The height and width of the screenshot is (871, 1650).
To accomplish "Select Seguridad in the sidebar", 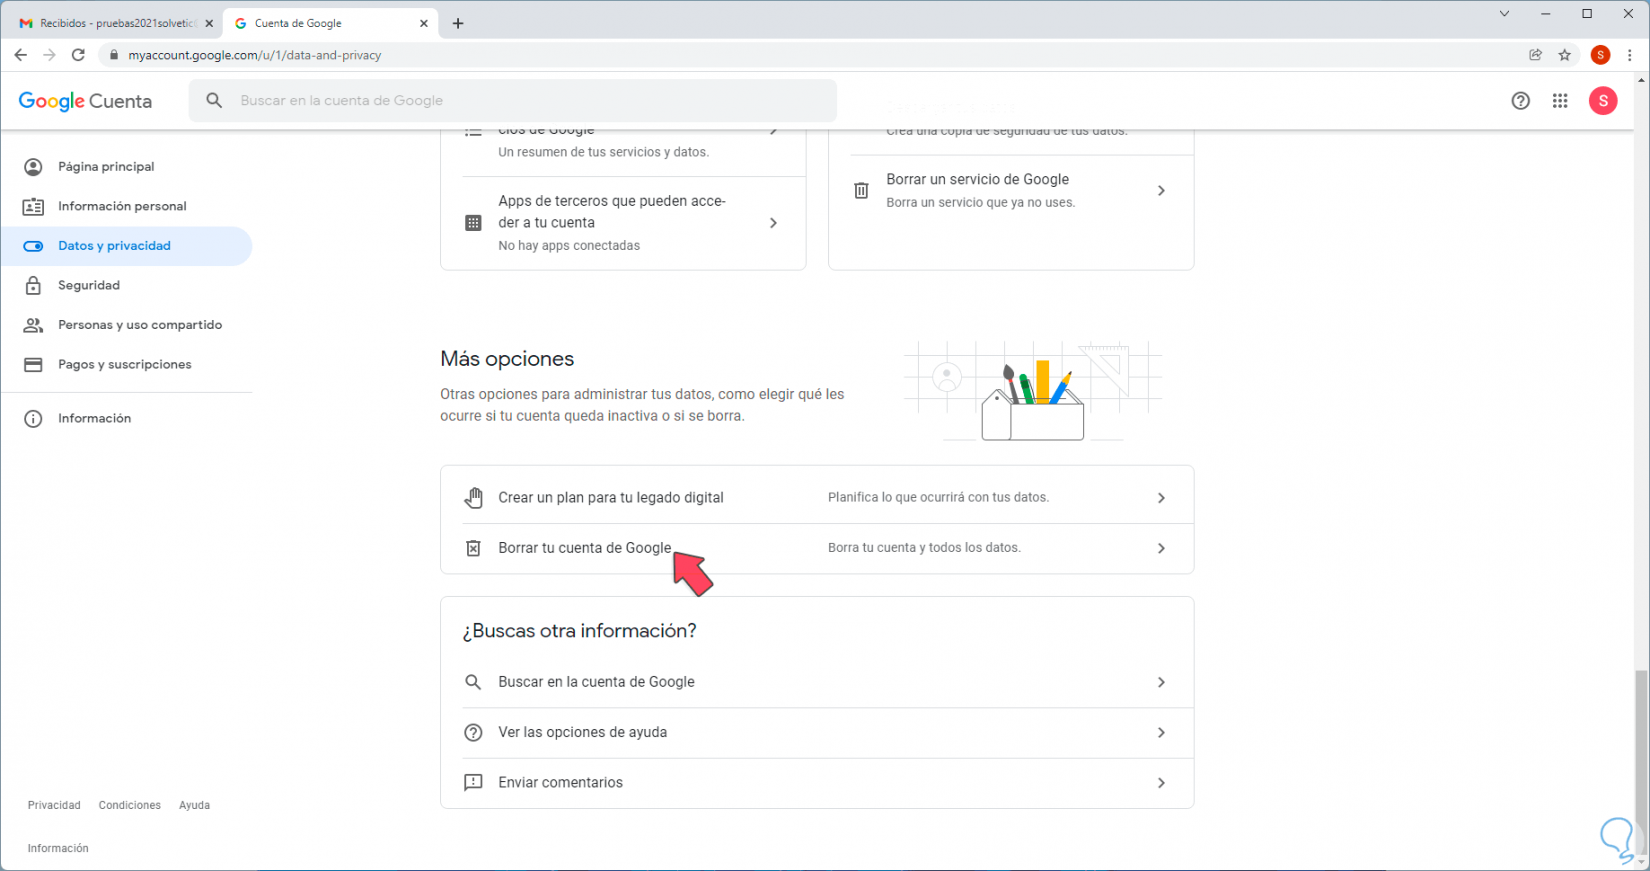I will pos(89,286).
